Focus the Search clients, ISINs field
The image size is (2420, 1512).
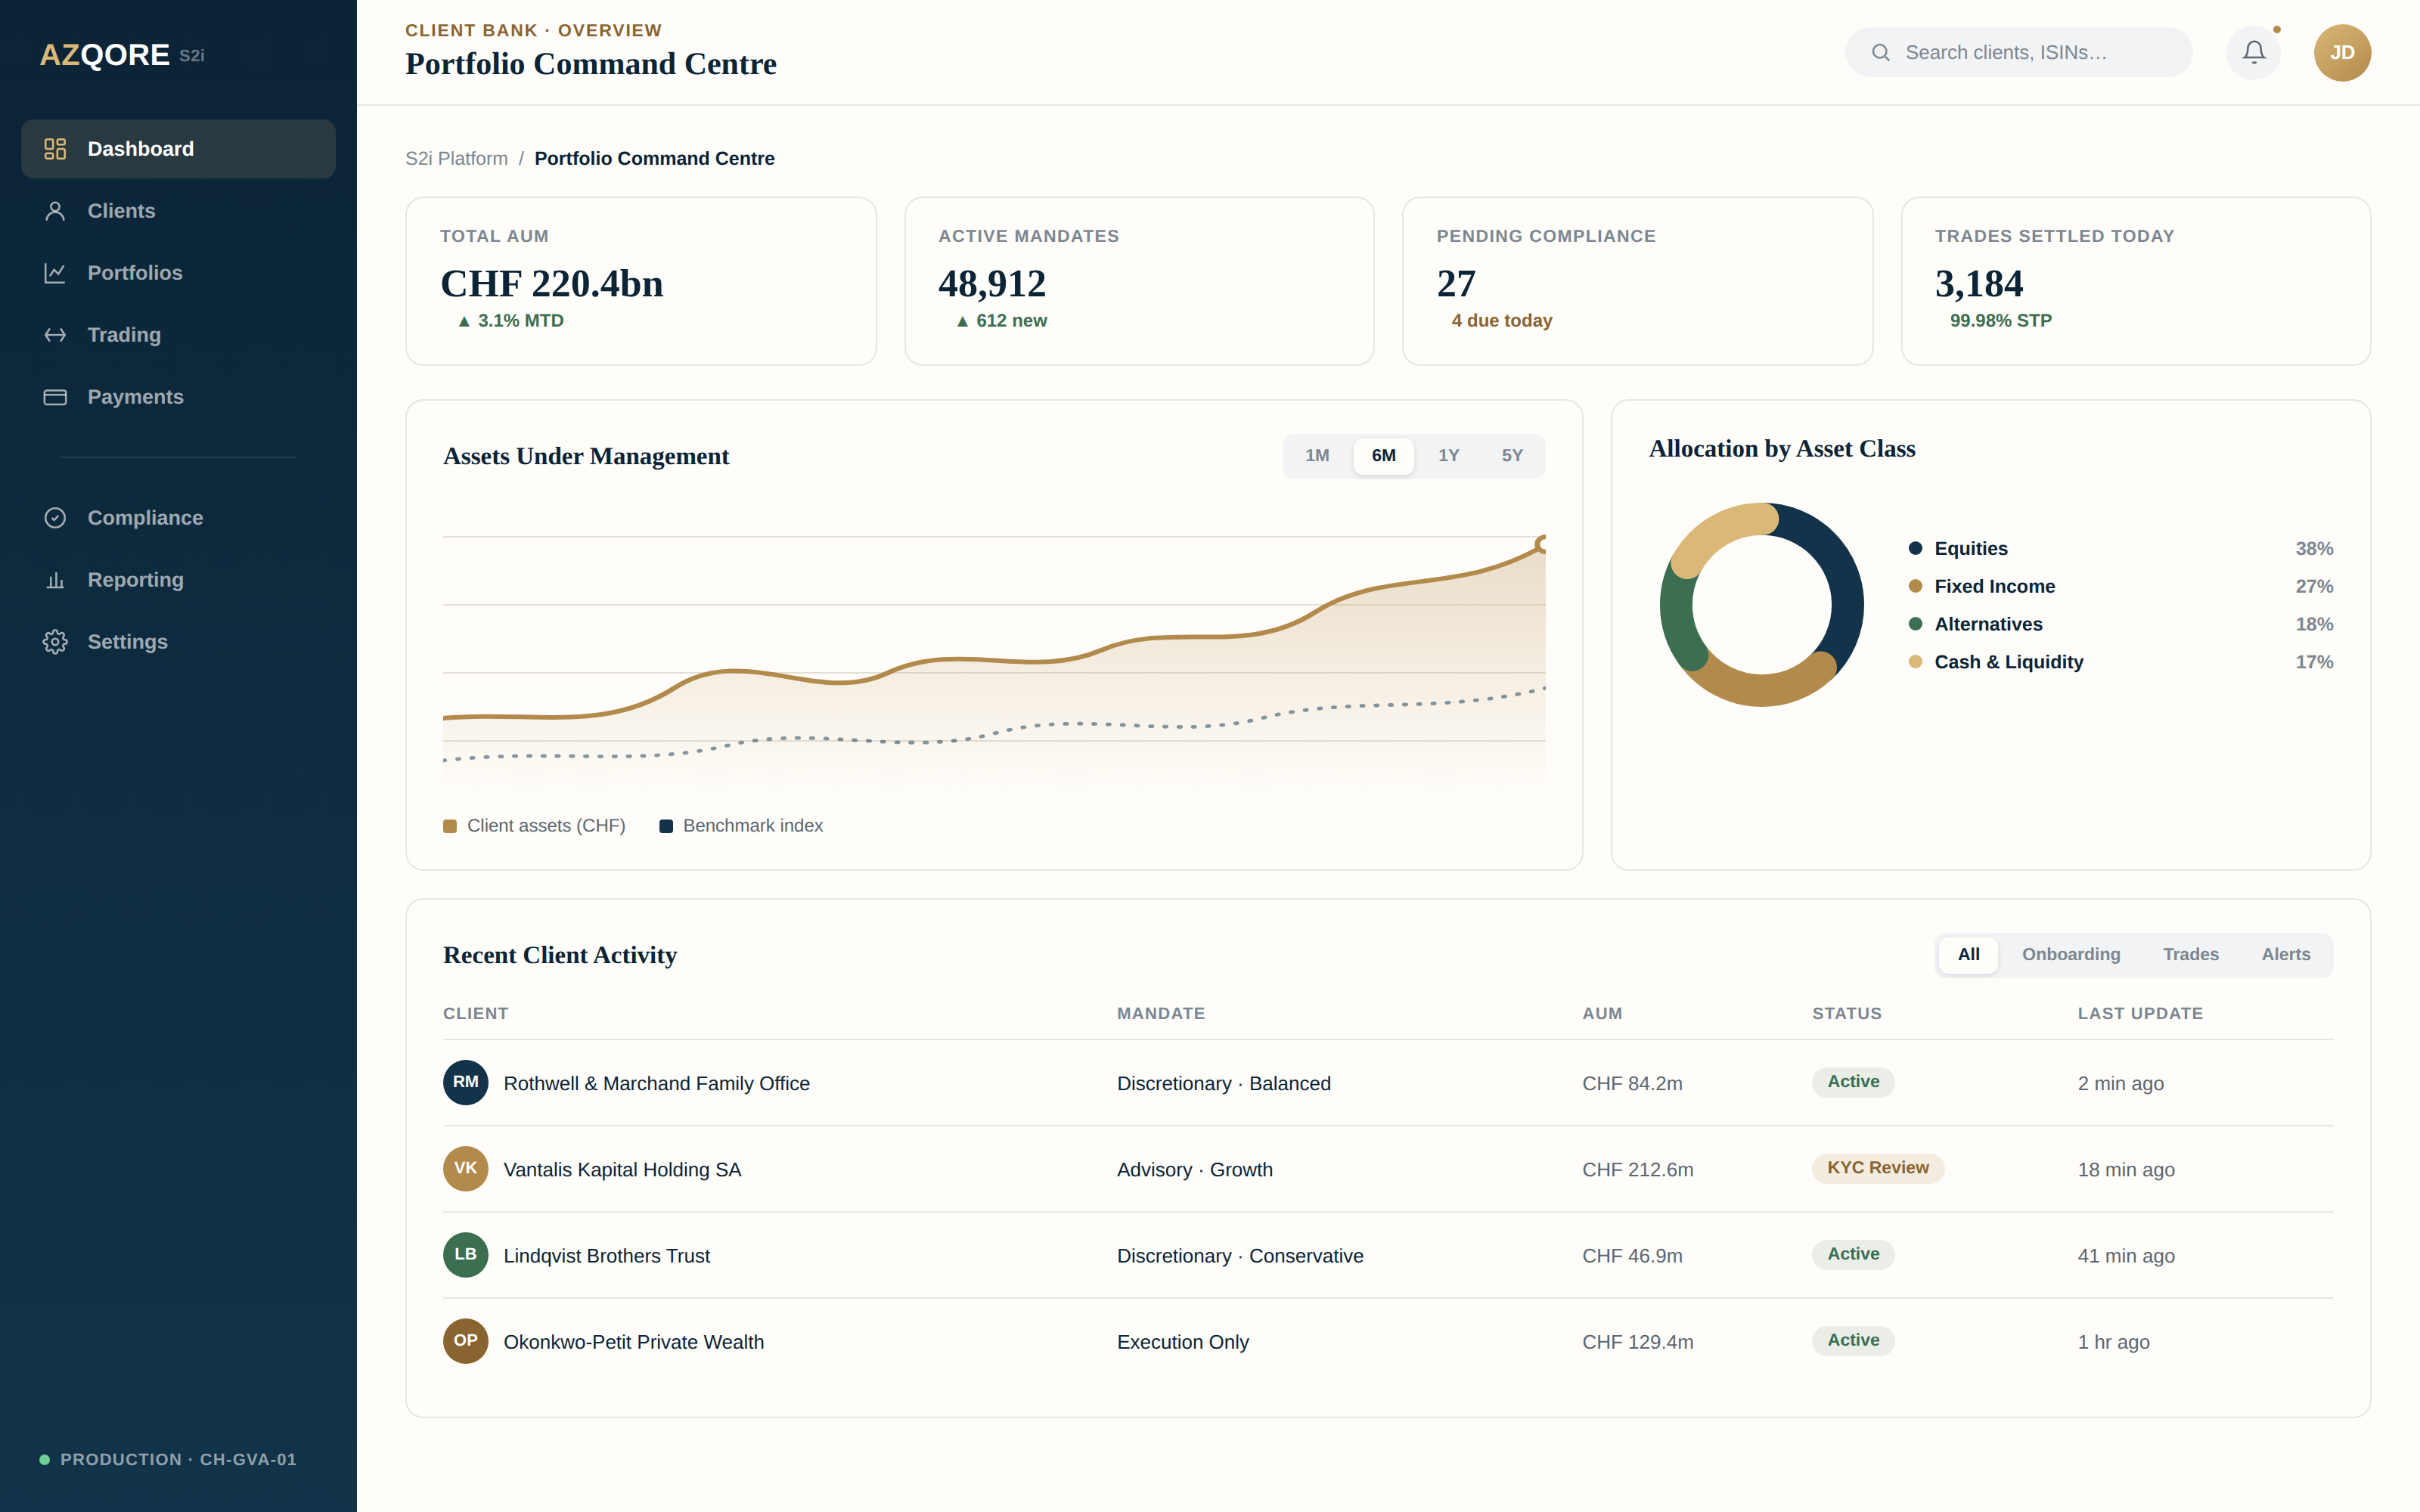click(2018, 52)
